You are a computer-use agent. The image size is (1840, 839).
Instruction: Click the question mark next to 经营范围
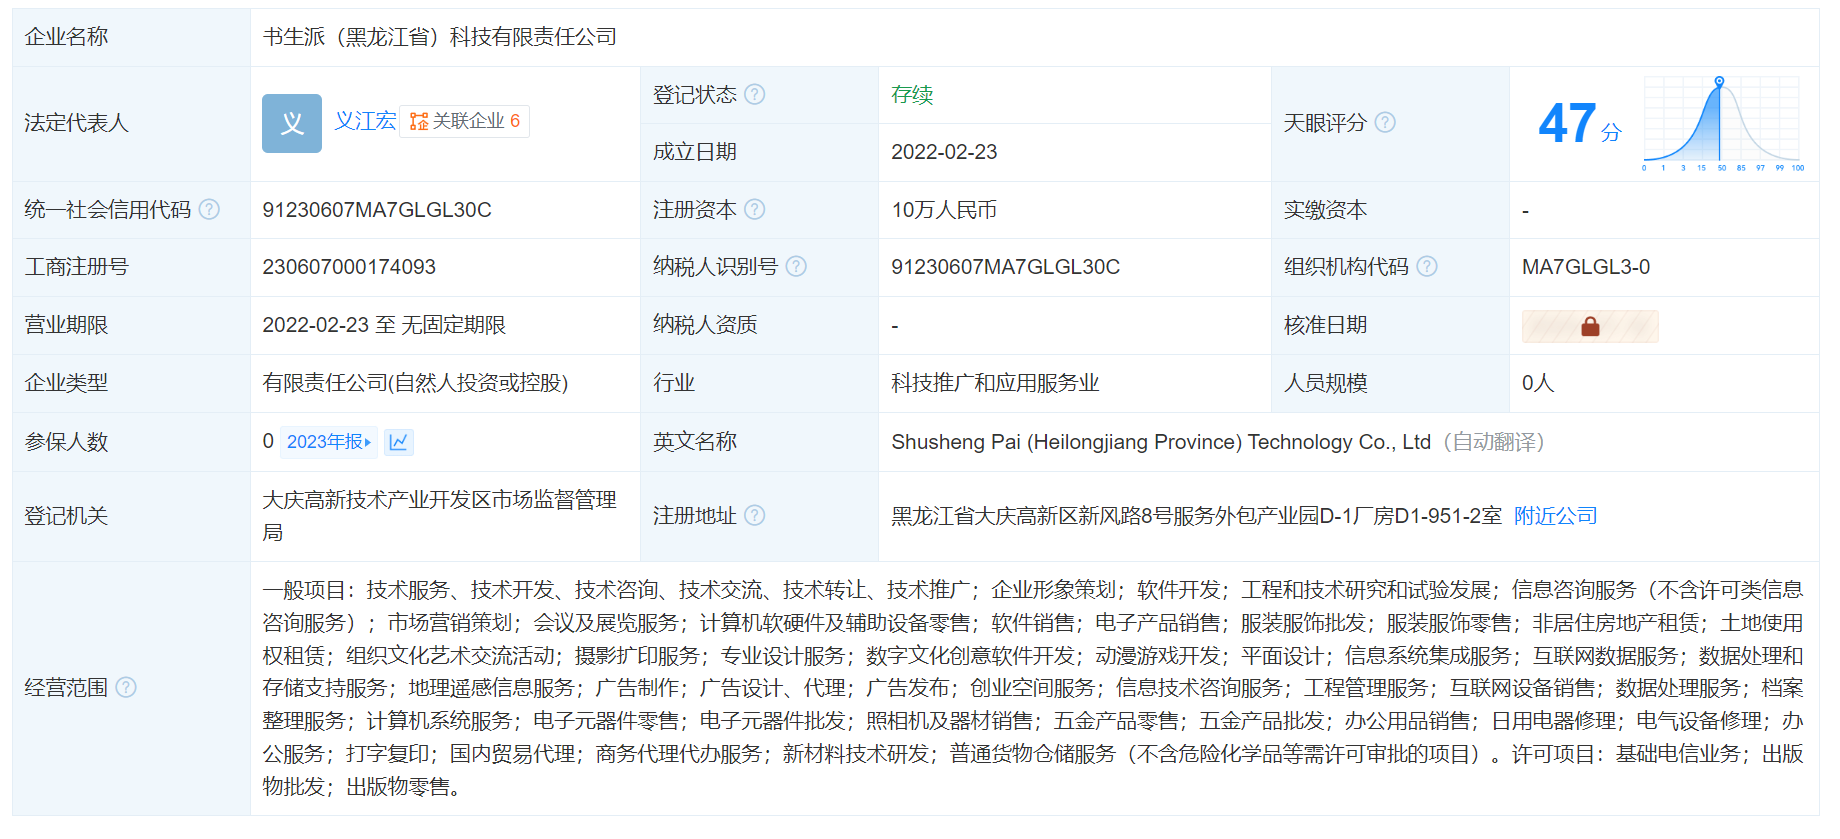126,687
